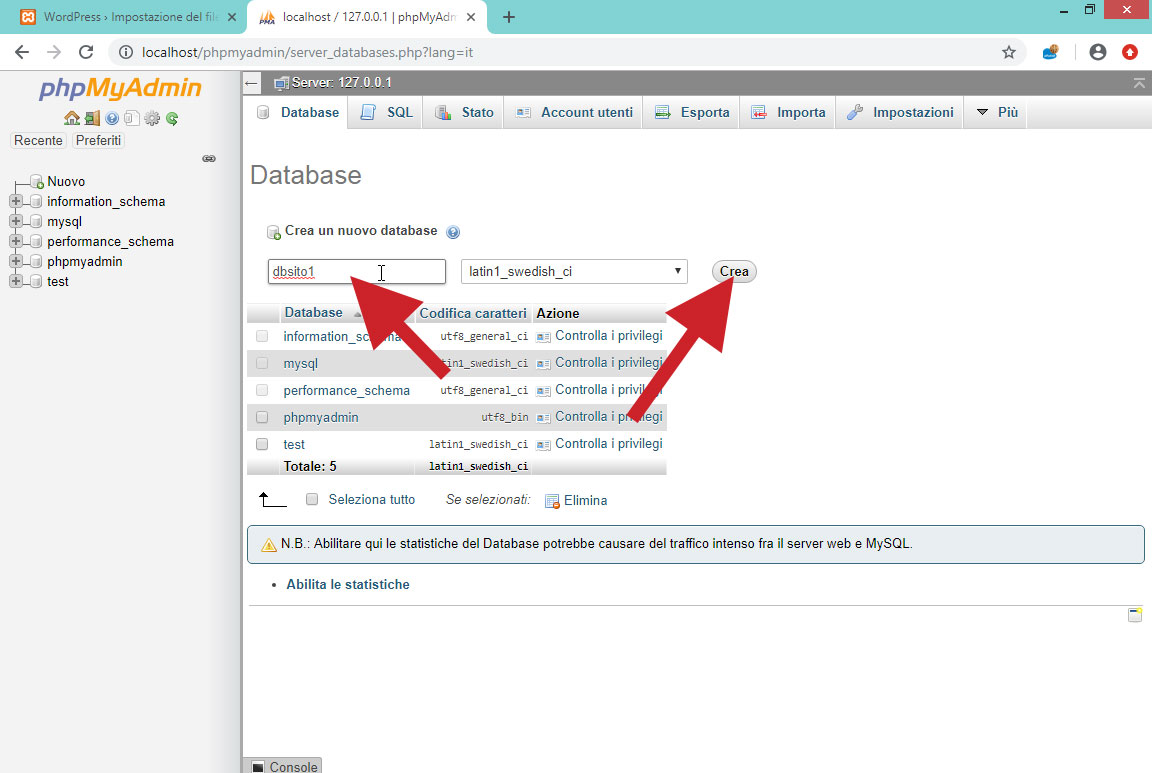Switch to the WordPress browser tab
The height and width of the screenshot is (773, 1152).
click(127, 17)
